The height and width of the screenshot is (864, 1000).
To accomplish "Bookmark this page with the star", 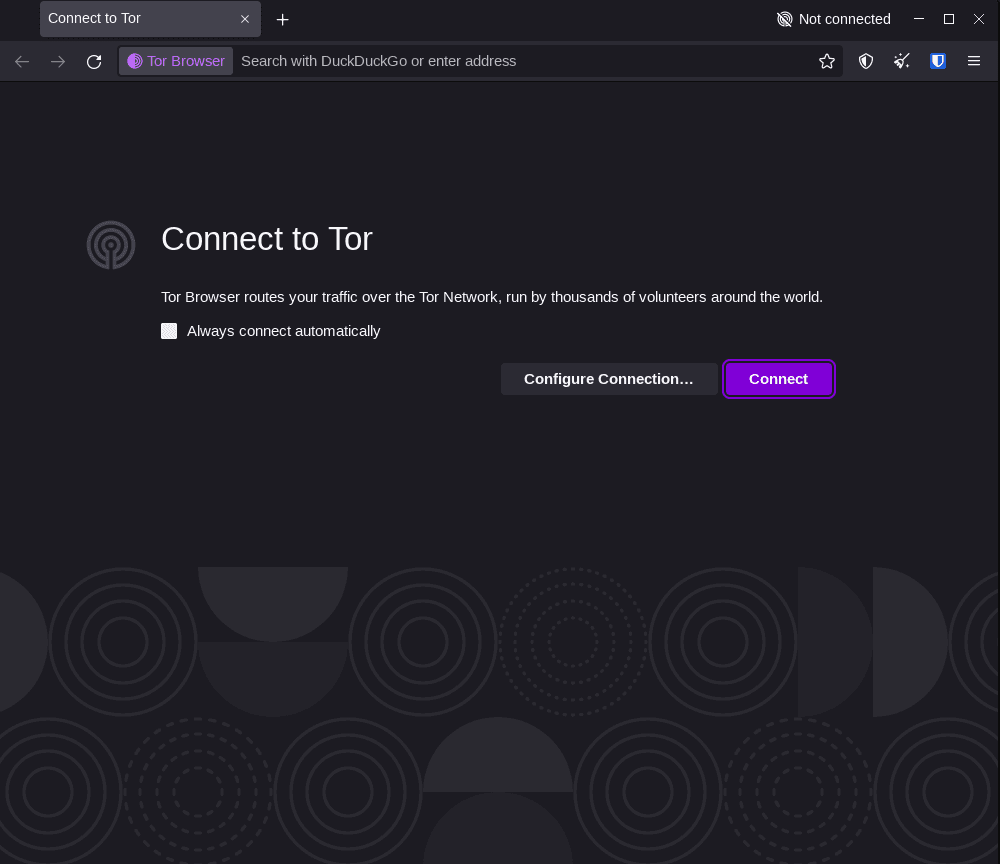I will point(827,61).
